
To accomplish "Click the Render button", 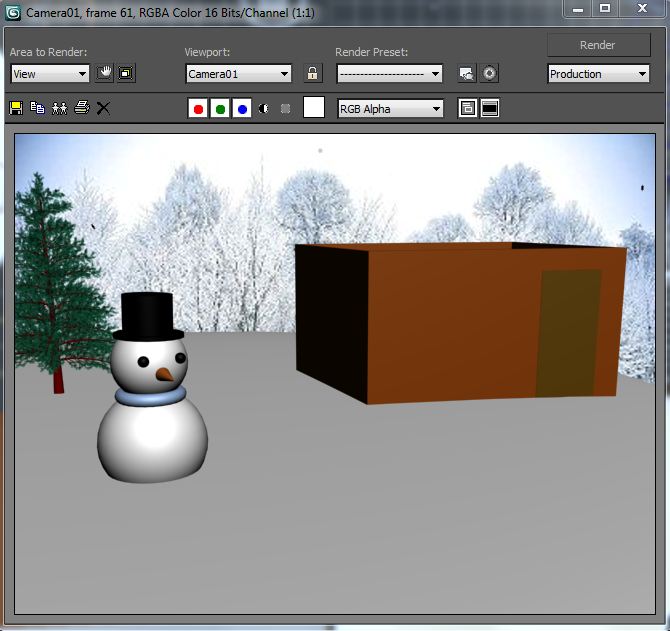I will [599, 45].
